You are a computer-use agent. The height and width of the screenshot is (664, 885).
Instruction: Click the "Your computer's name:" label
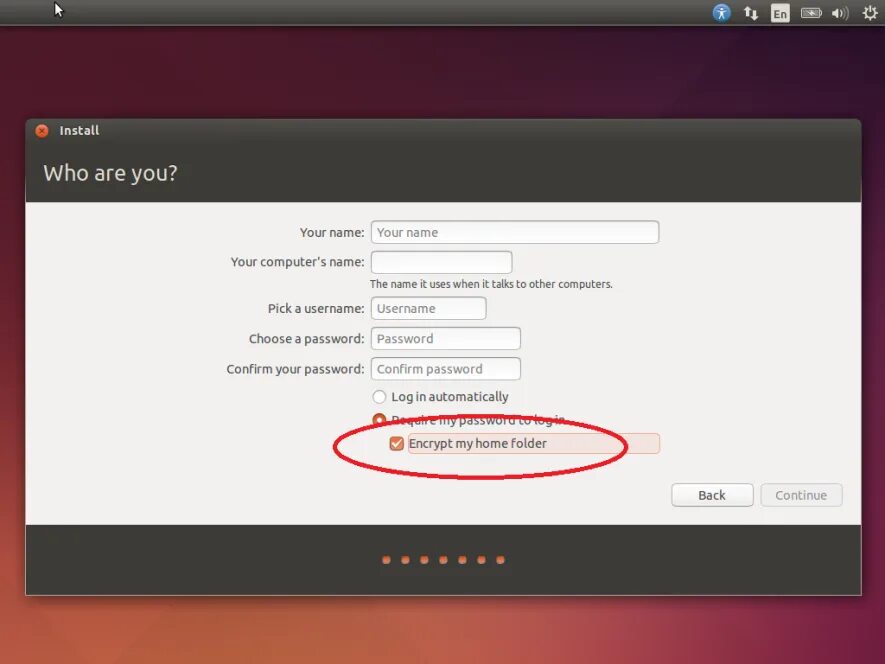pyautogui.click(x=297, y=262)
